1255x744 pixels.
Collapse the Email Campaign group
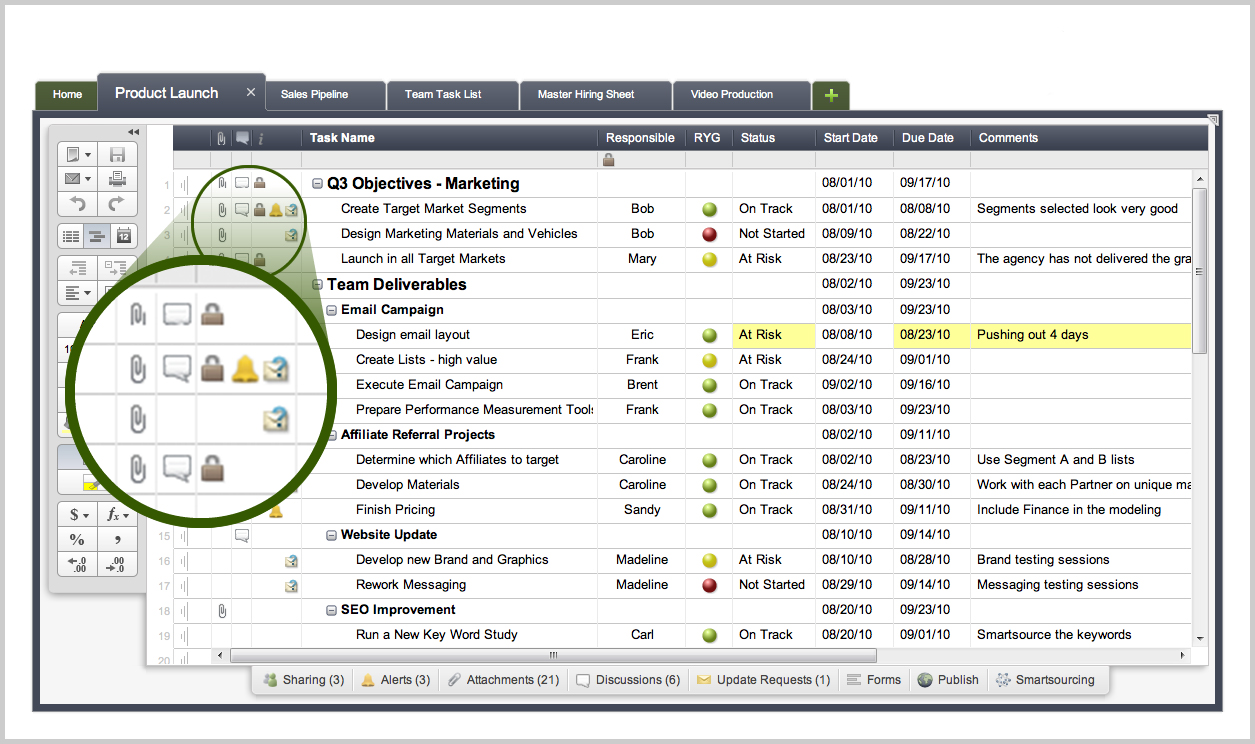pos(330,310)
